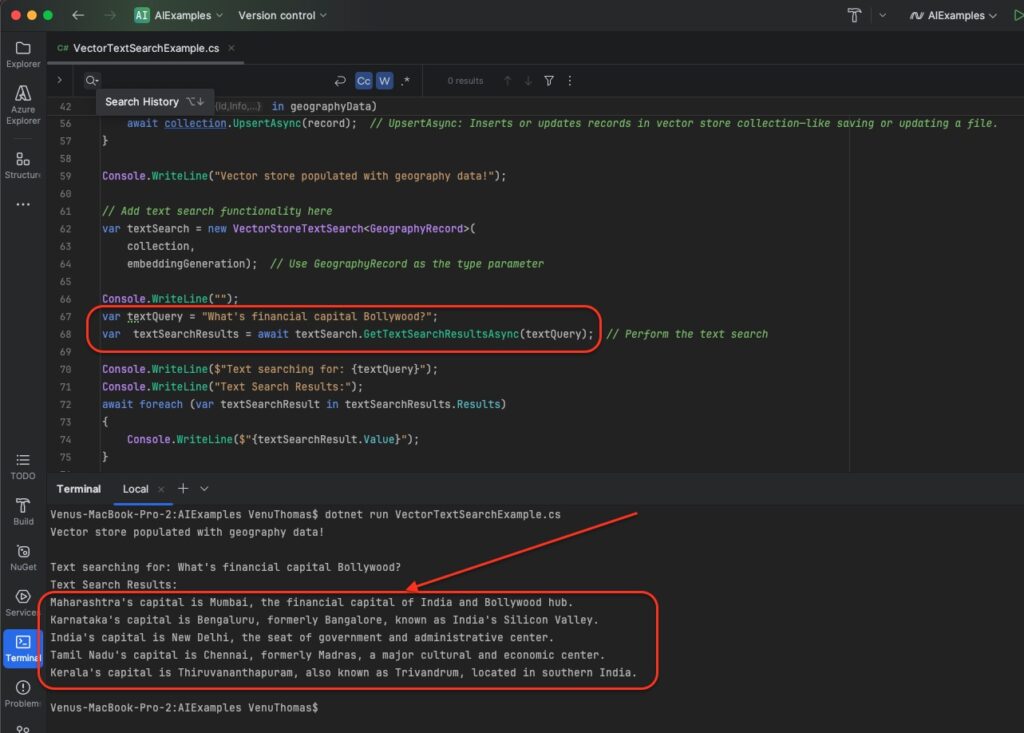Toggle whole Words (W) search option
1024x733 pixels.
[x=384, y=81]
